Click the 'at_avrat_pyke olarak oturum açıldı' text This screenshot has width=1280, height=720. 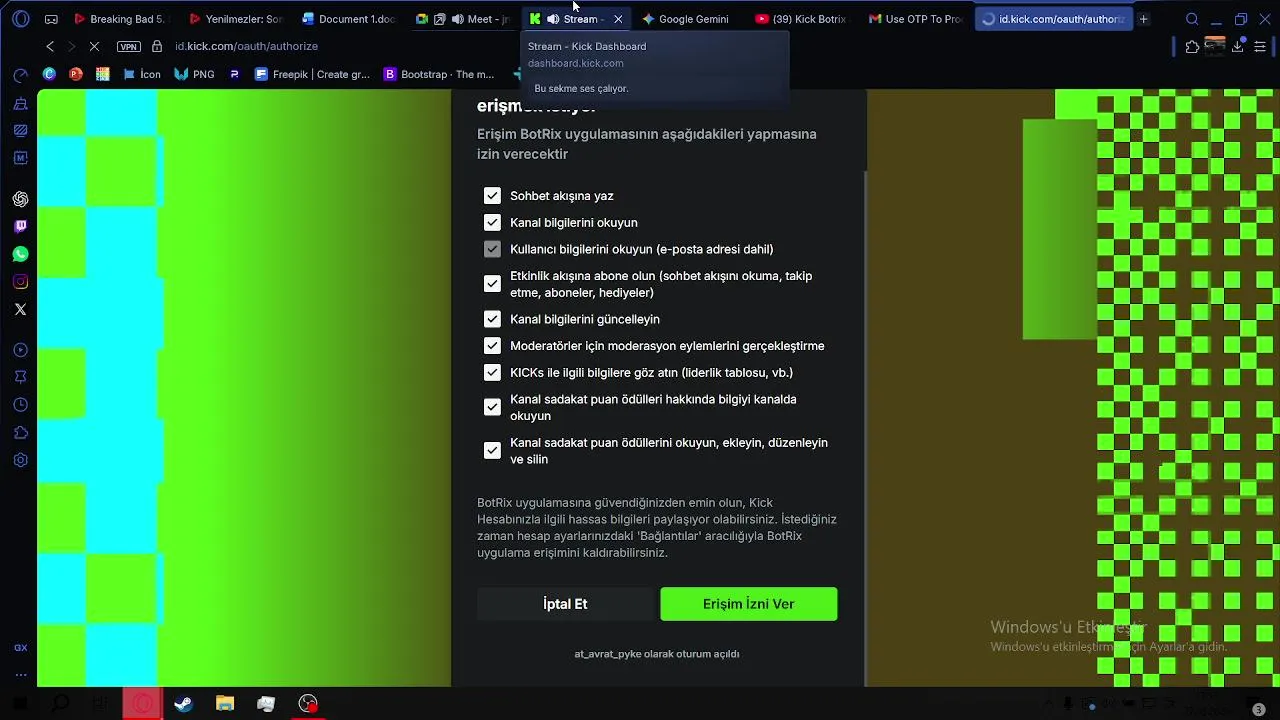(657, 654)
